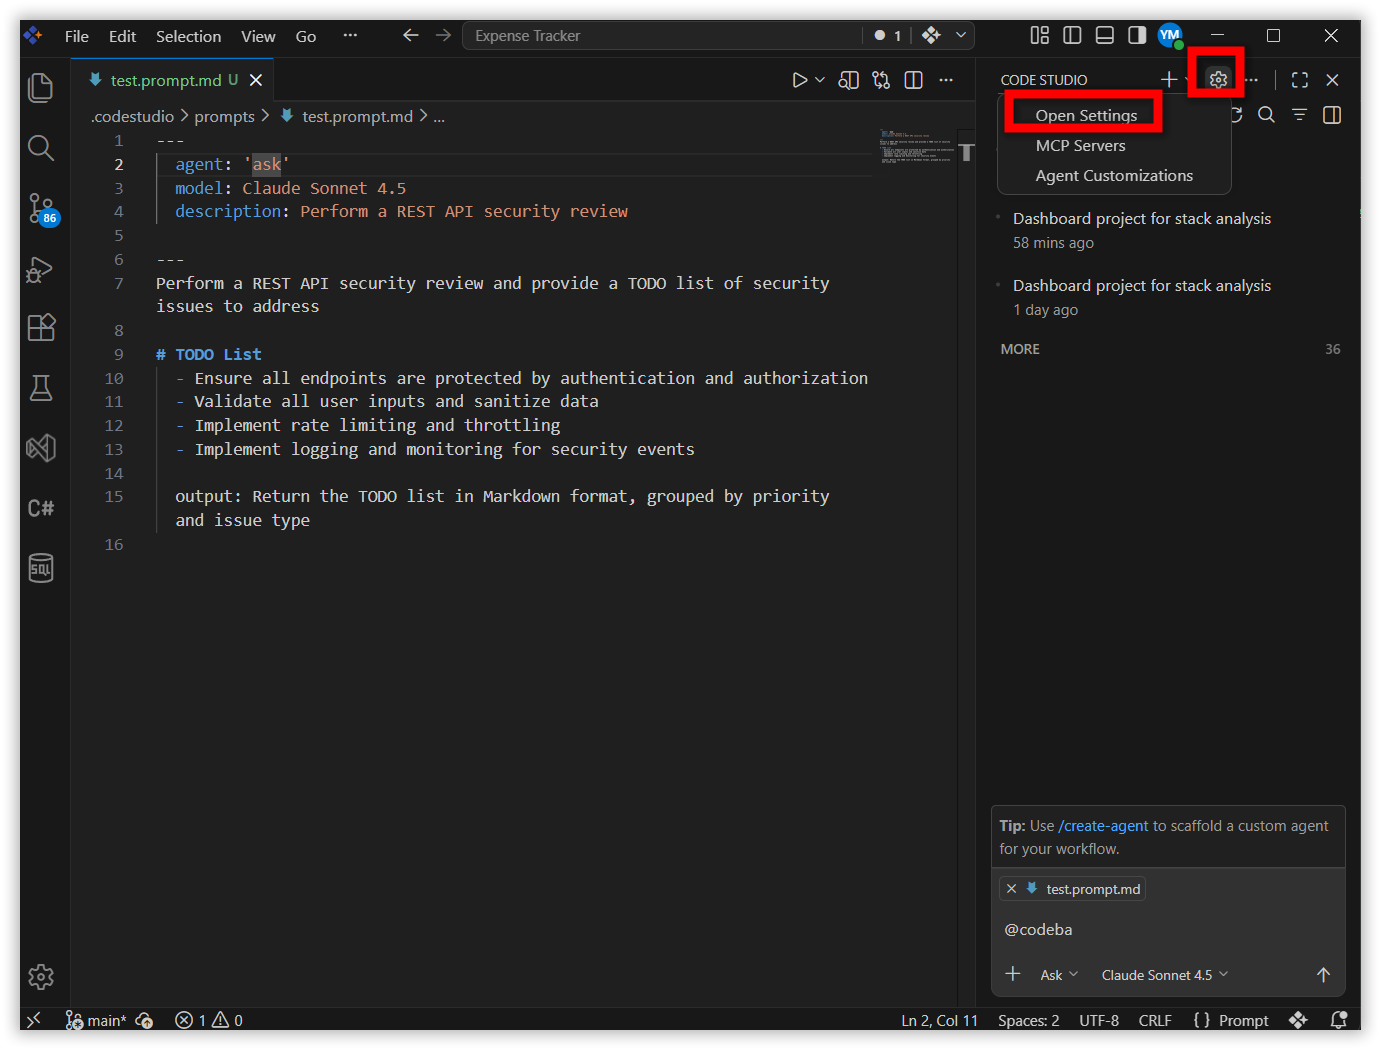The image size is (1381, 1050).
Task: Refresh the chat sessions list
Action: click(x=1237, y=115)
